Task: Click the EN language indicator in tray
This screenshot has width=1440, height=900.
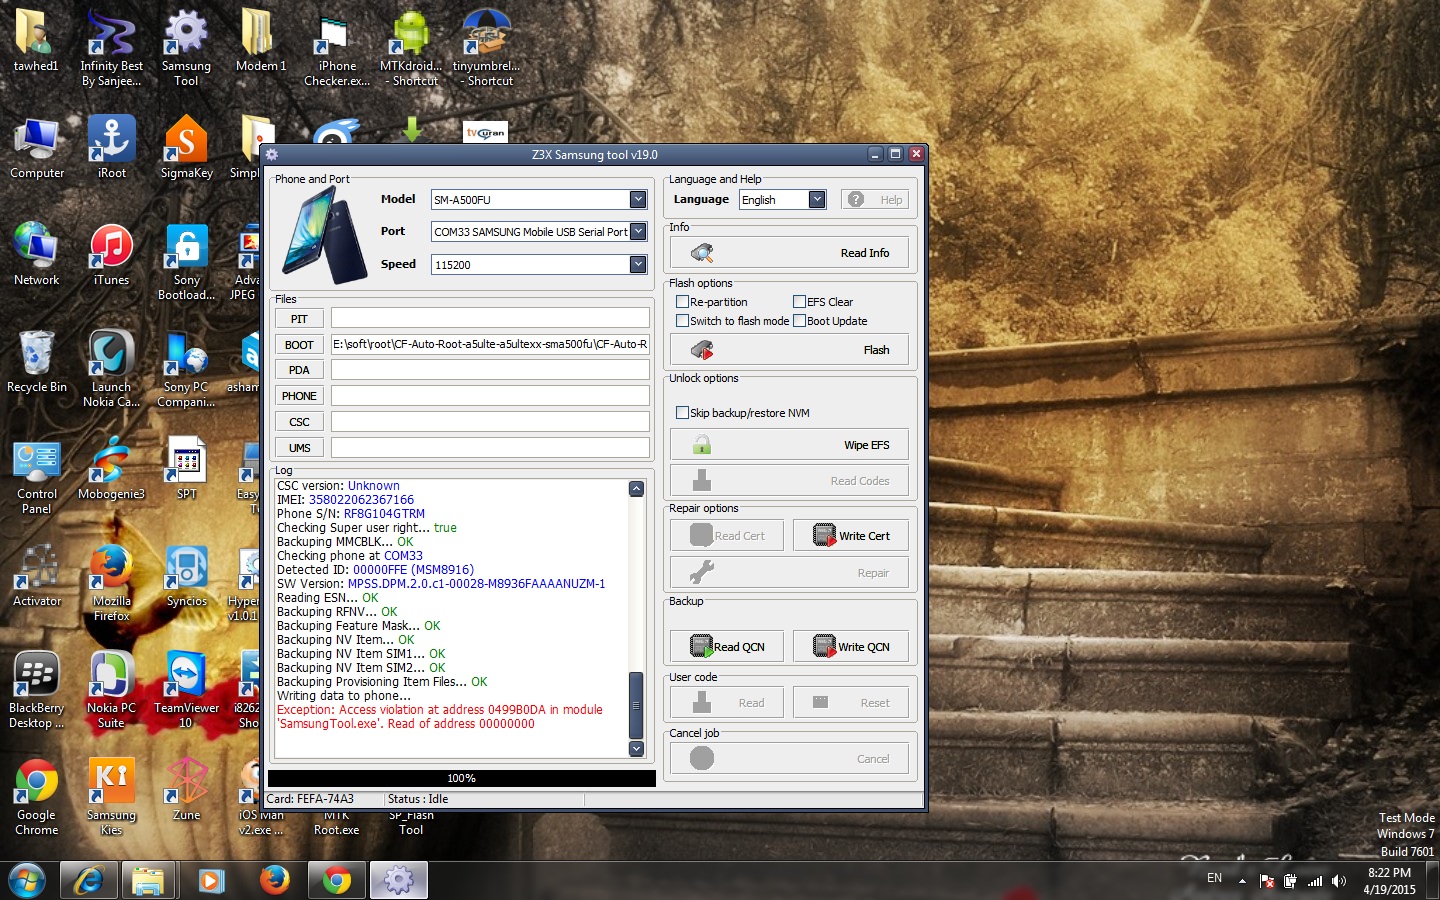Action: coord(1214,878)
